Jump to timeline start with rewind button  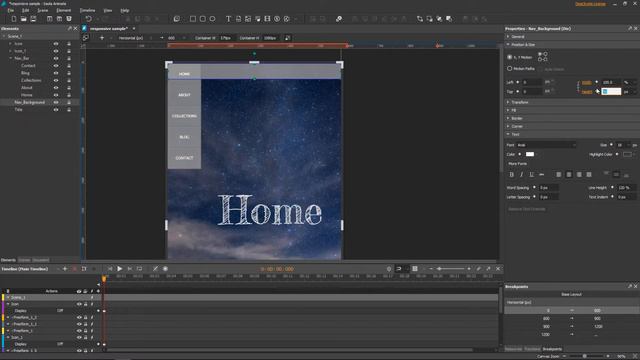click(110, 269)
